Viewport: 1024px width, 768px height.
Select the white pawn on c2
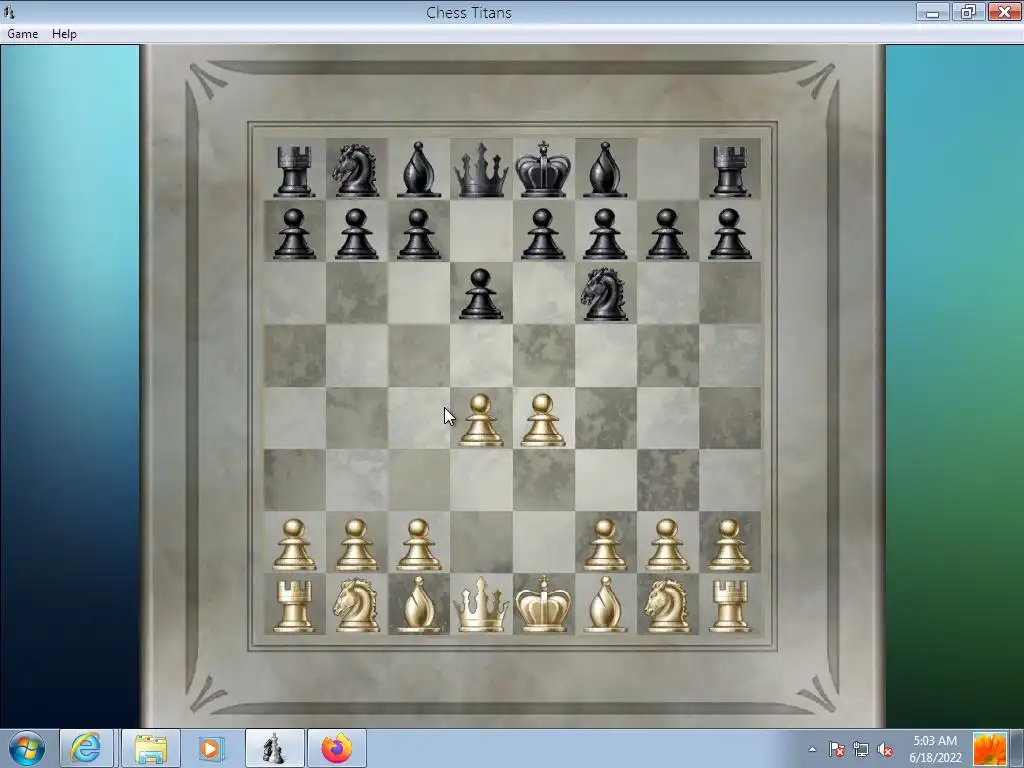pos(419,545)
